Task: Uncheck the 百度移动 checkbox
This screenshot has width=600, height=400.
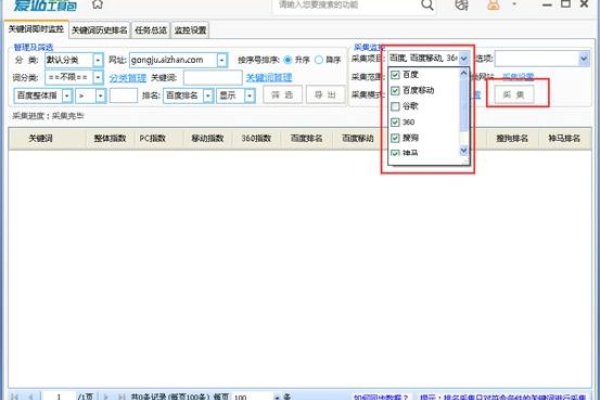Action: tap(395, 91)
